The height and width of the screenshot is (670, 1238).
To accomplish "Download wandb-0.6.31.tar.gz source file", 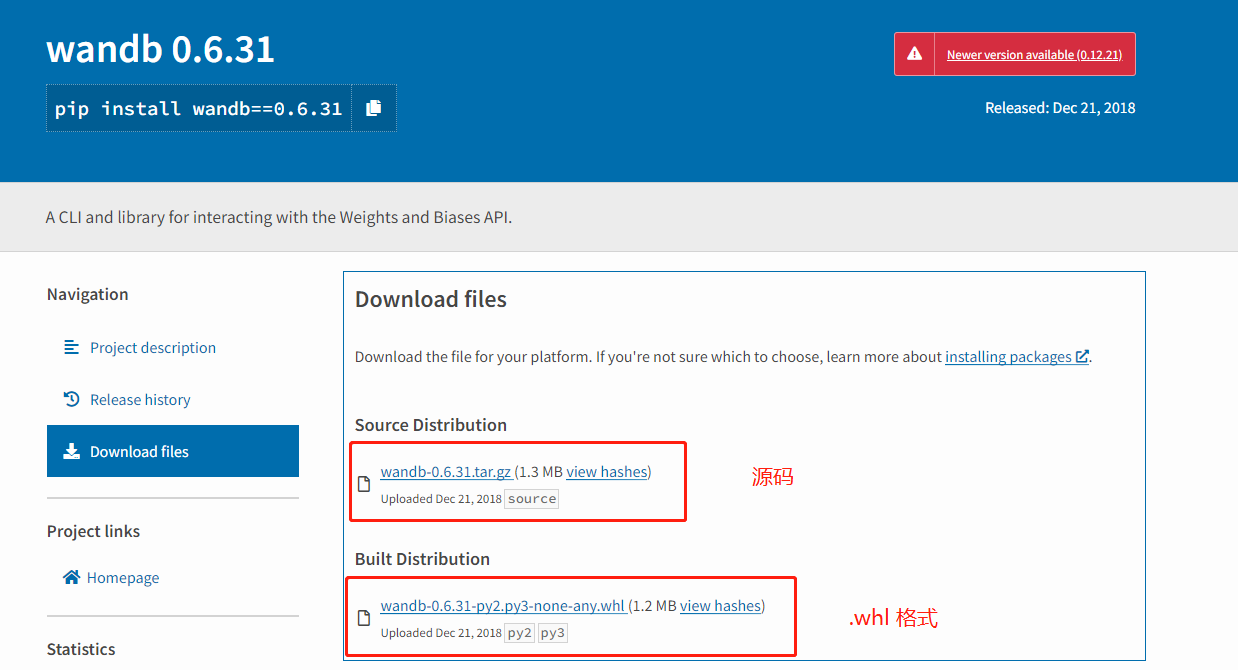I will click(x=446, y=472).
